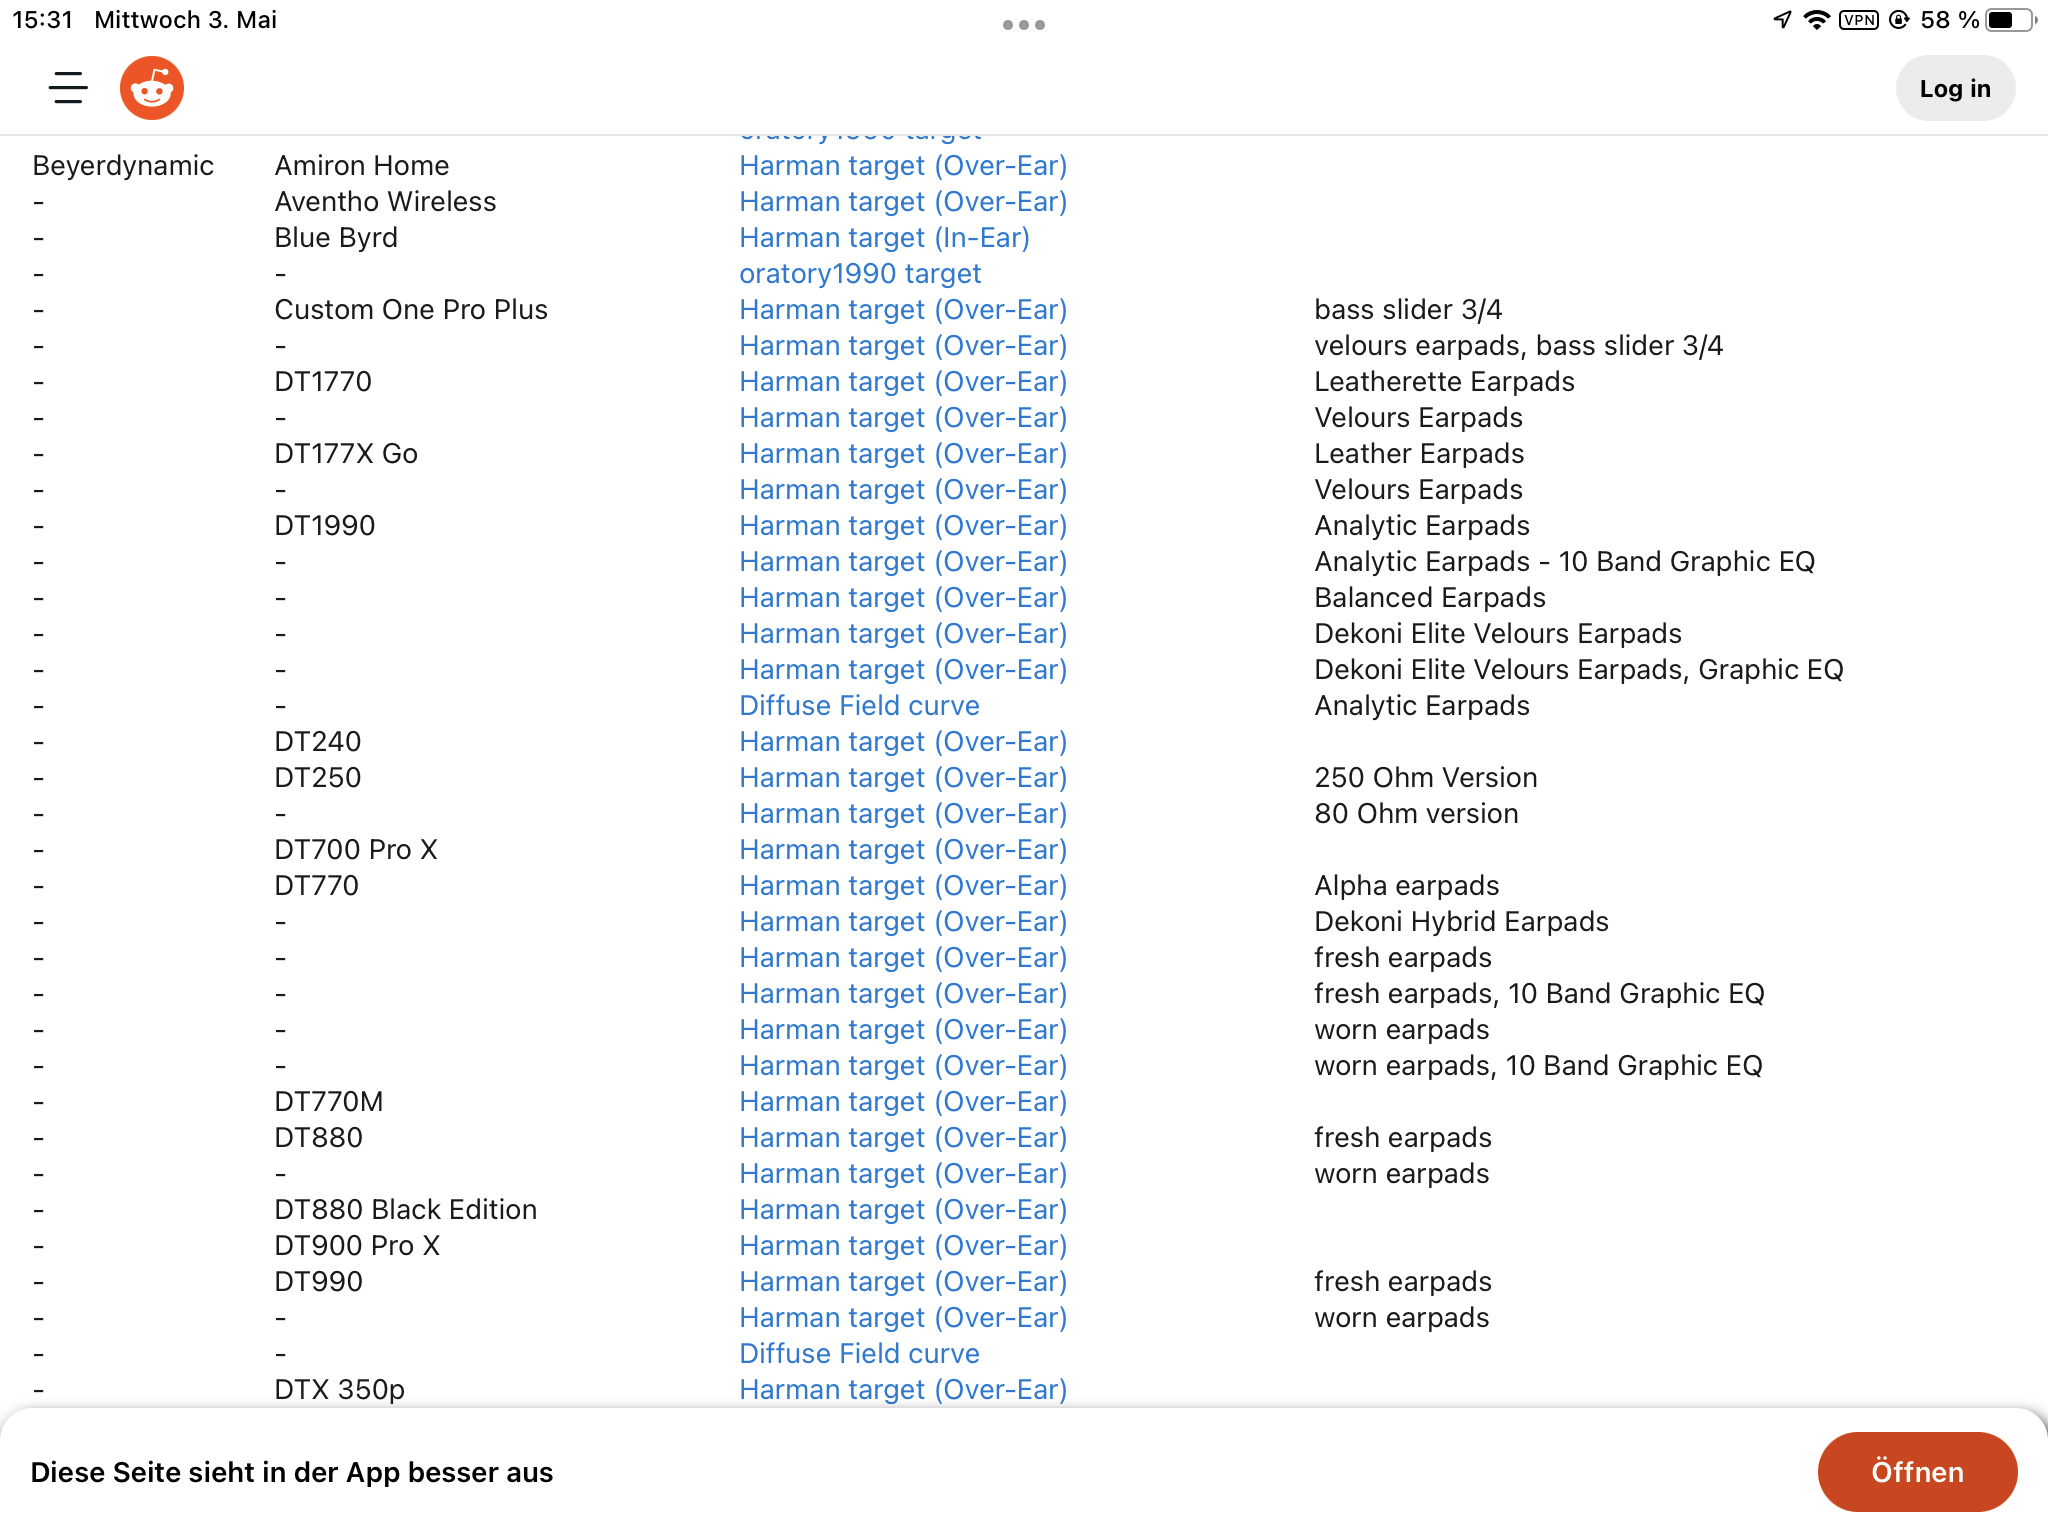Open Harman target link for Amiron Home
The height and width of the screenshot is (1536, 2048).
(903, 166)
